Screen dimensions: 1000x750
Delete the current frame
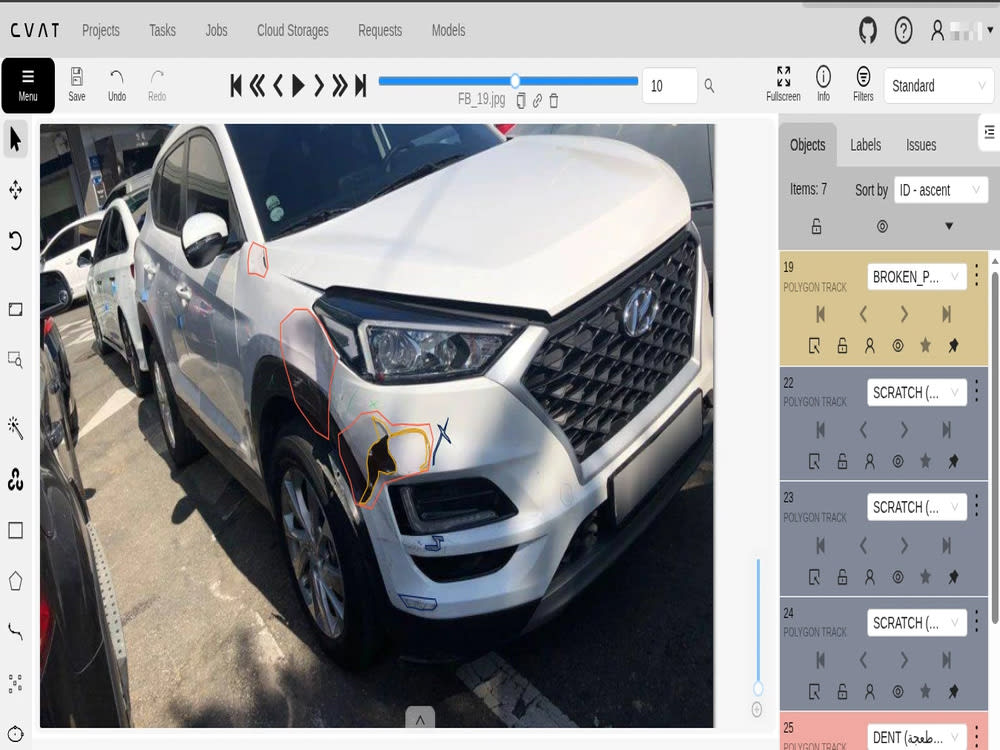coord(554,101)
